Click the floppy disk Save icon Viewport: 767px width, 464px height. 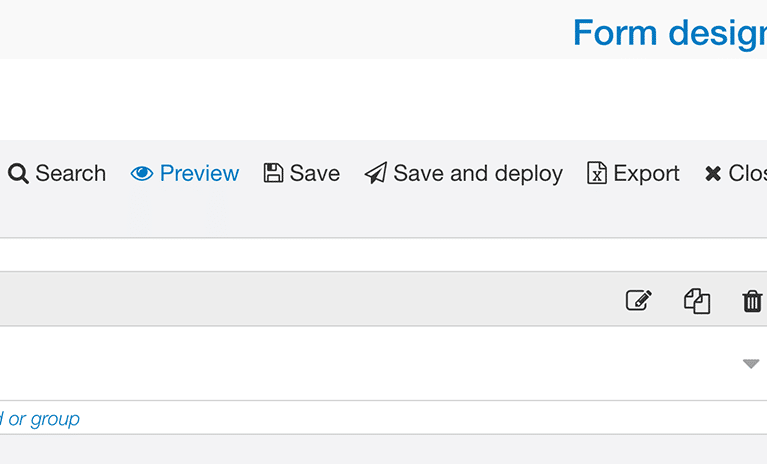[x=273, y=173]
